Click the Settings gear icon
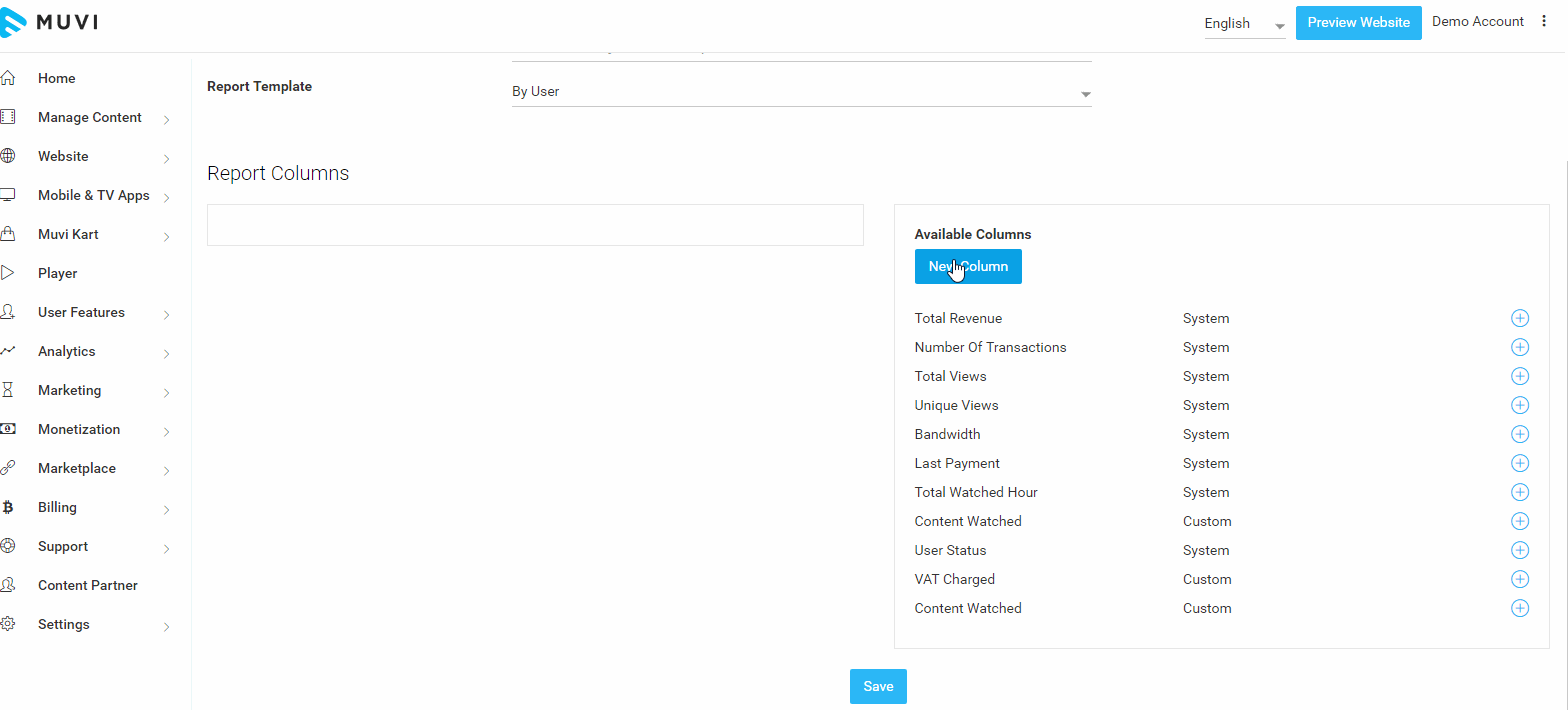 coord(8,624)
